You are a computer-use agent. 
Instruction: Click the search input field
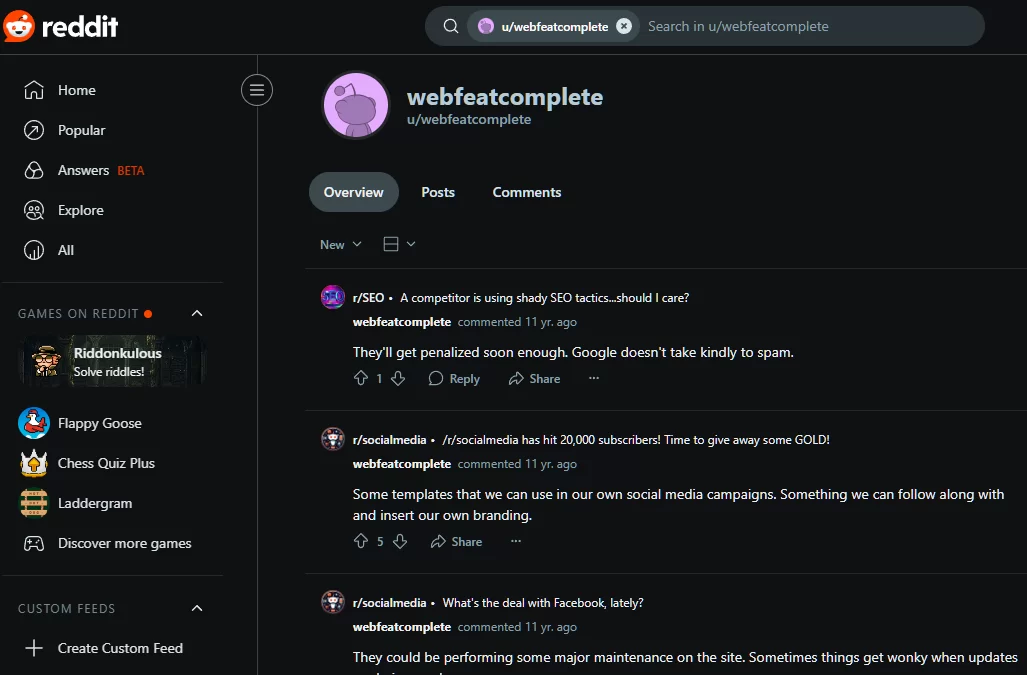coord(800,27)
